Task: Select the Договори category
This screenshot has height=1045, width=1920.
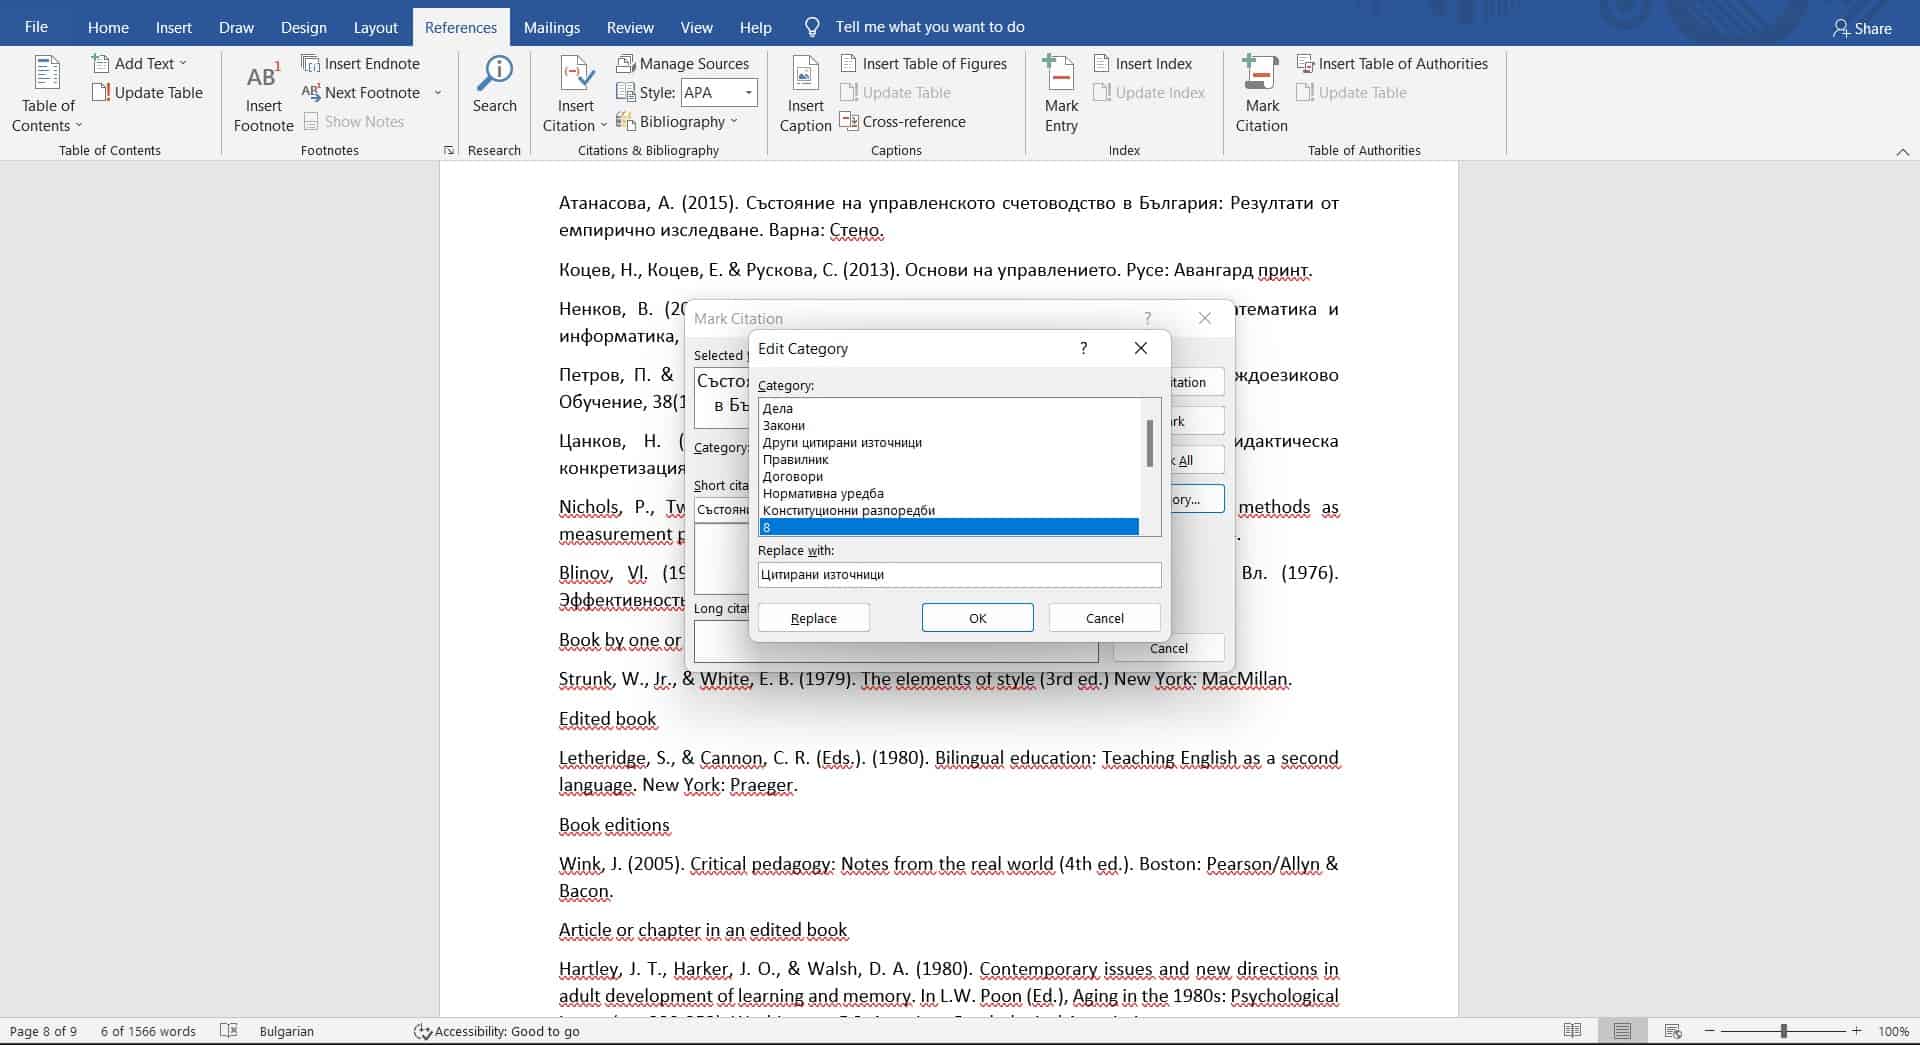Action: [x=949, y=476]
